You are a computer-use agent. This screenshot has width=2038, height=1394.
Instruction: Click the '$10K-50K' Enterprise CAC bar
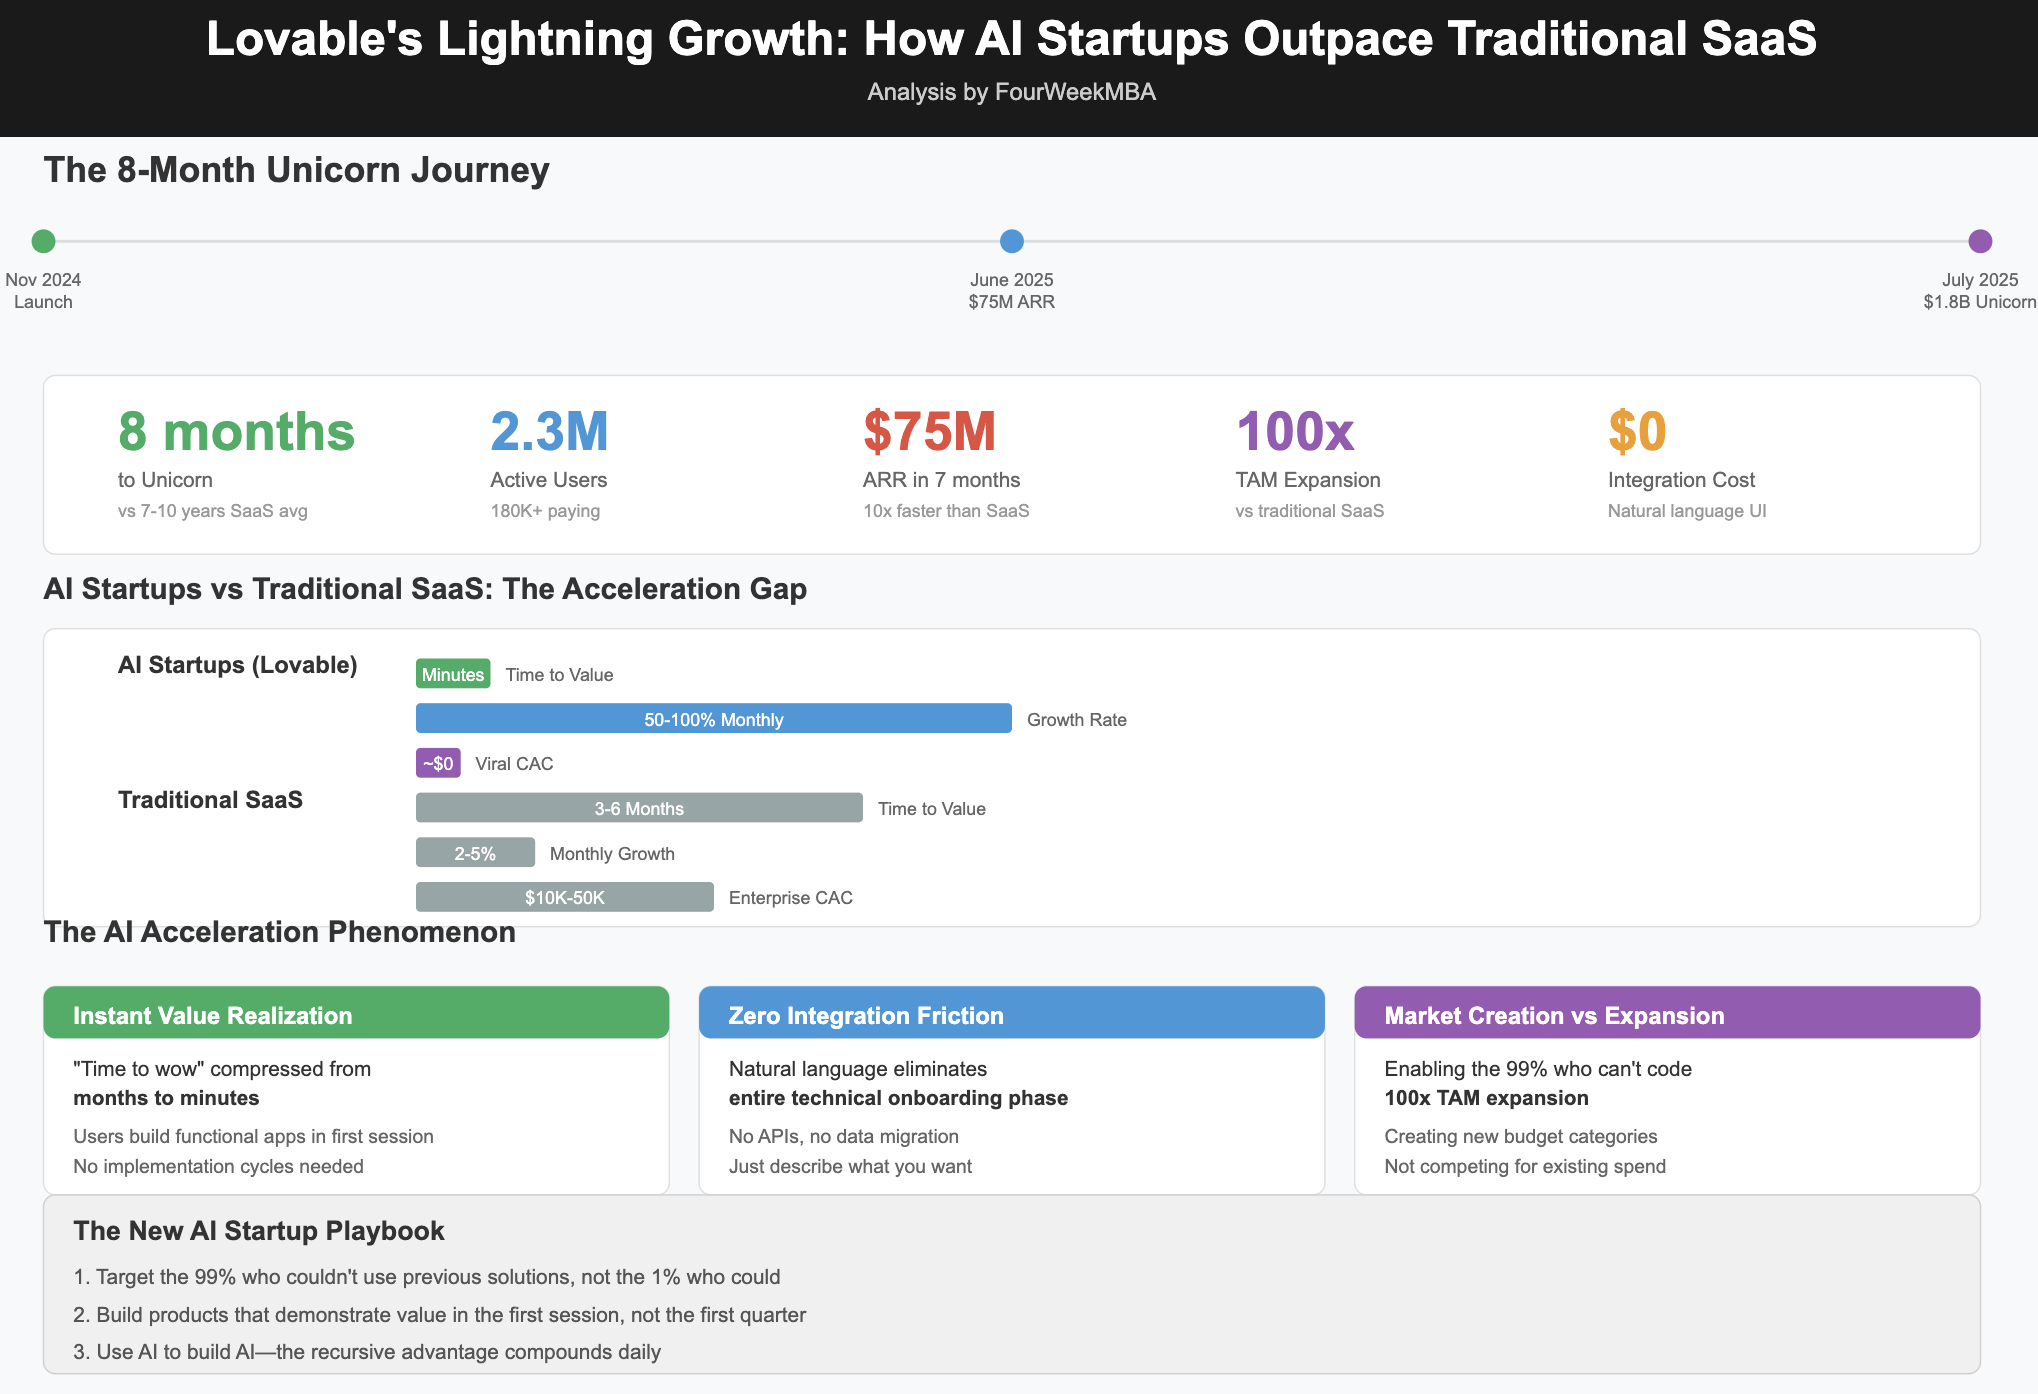pos(564,897)
